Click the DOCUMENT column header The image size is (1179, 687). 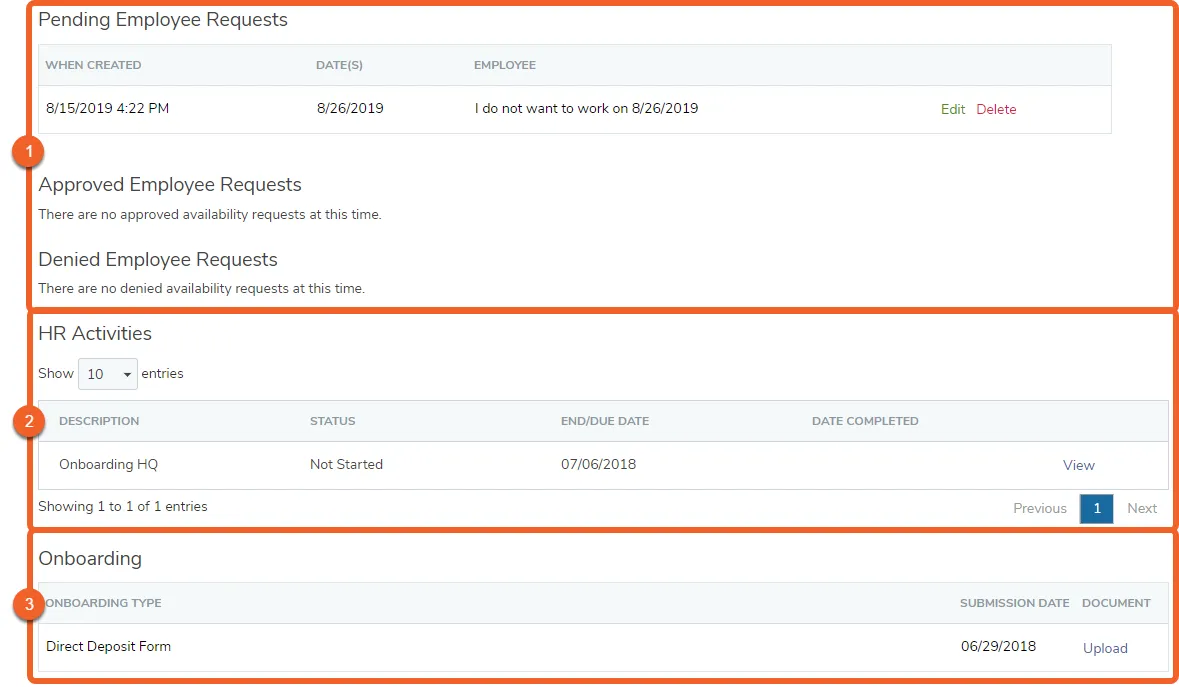click(x=1116, y=603)
